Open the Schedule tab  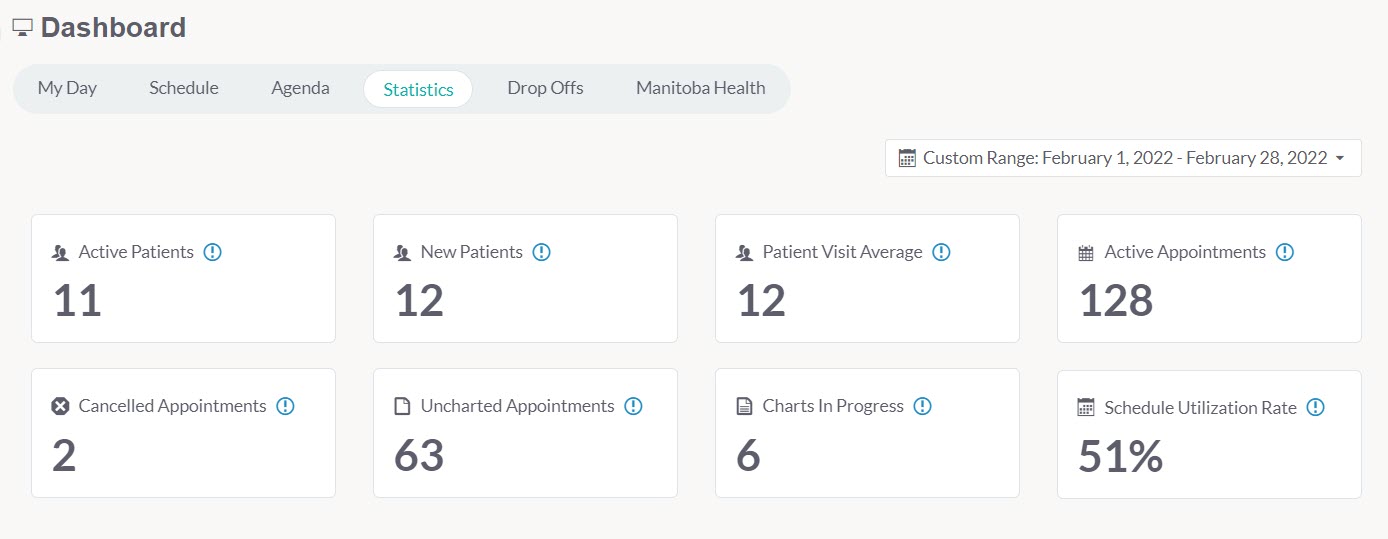point(184,88)
